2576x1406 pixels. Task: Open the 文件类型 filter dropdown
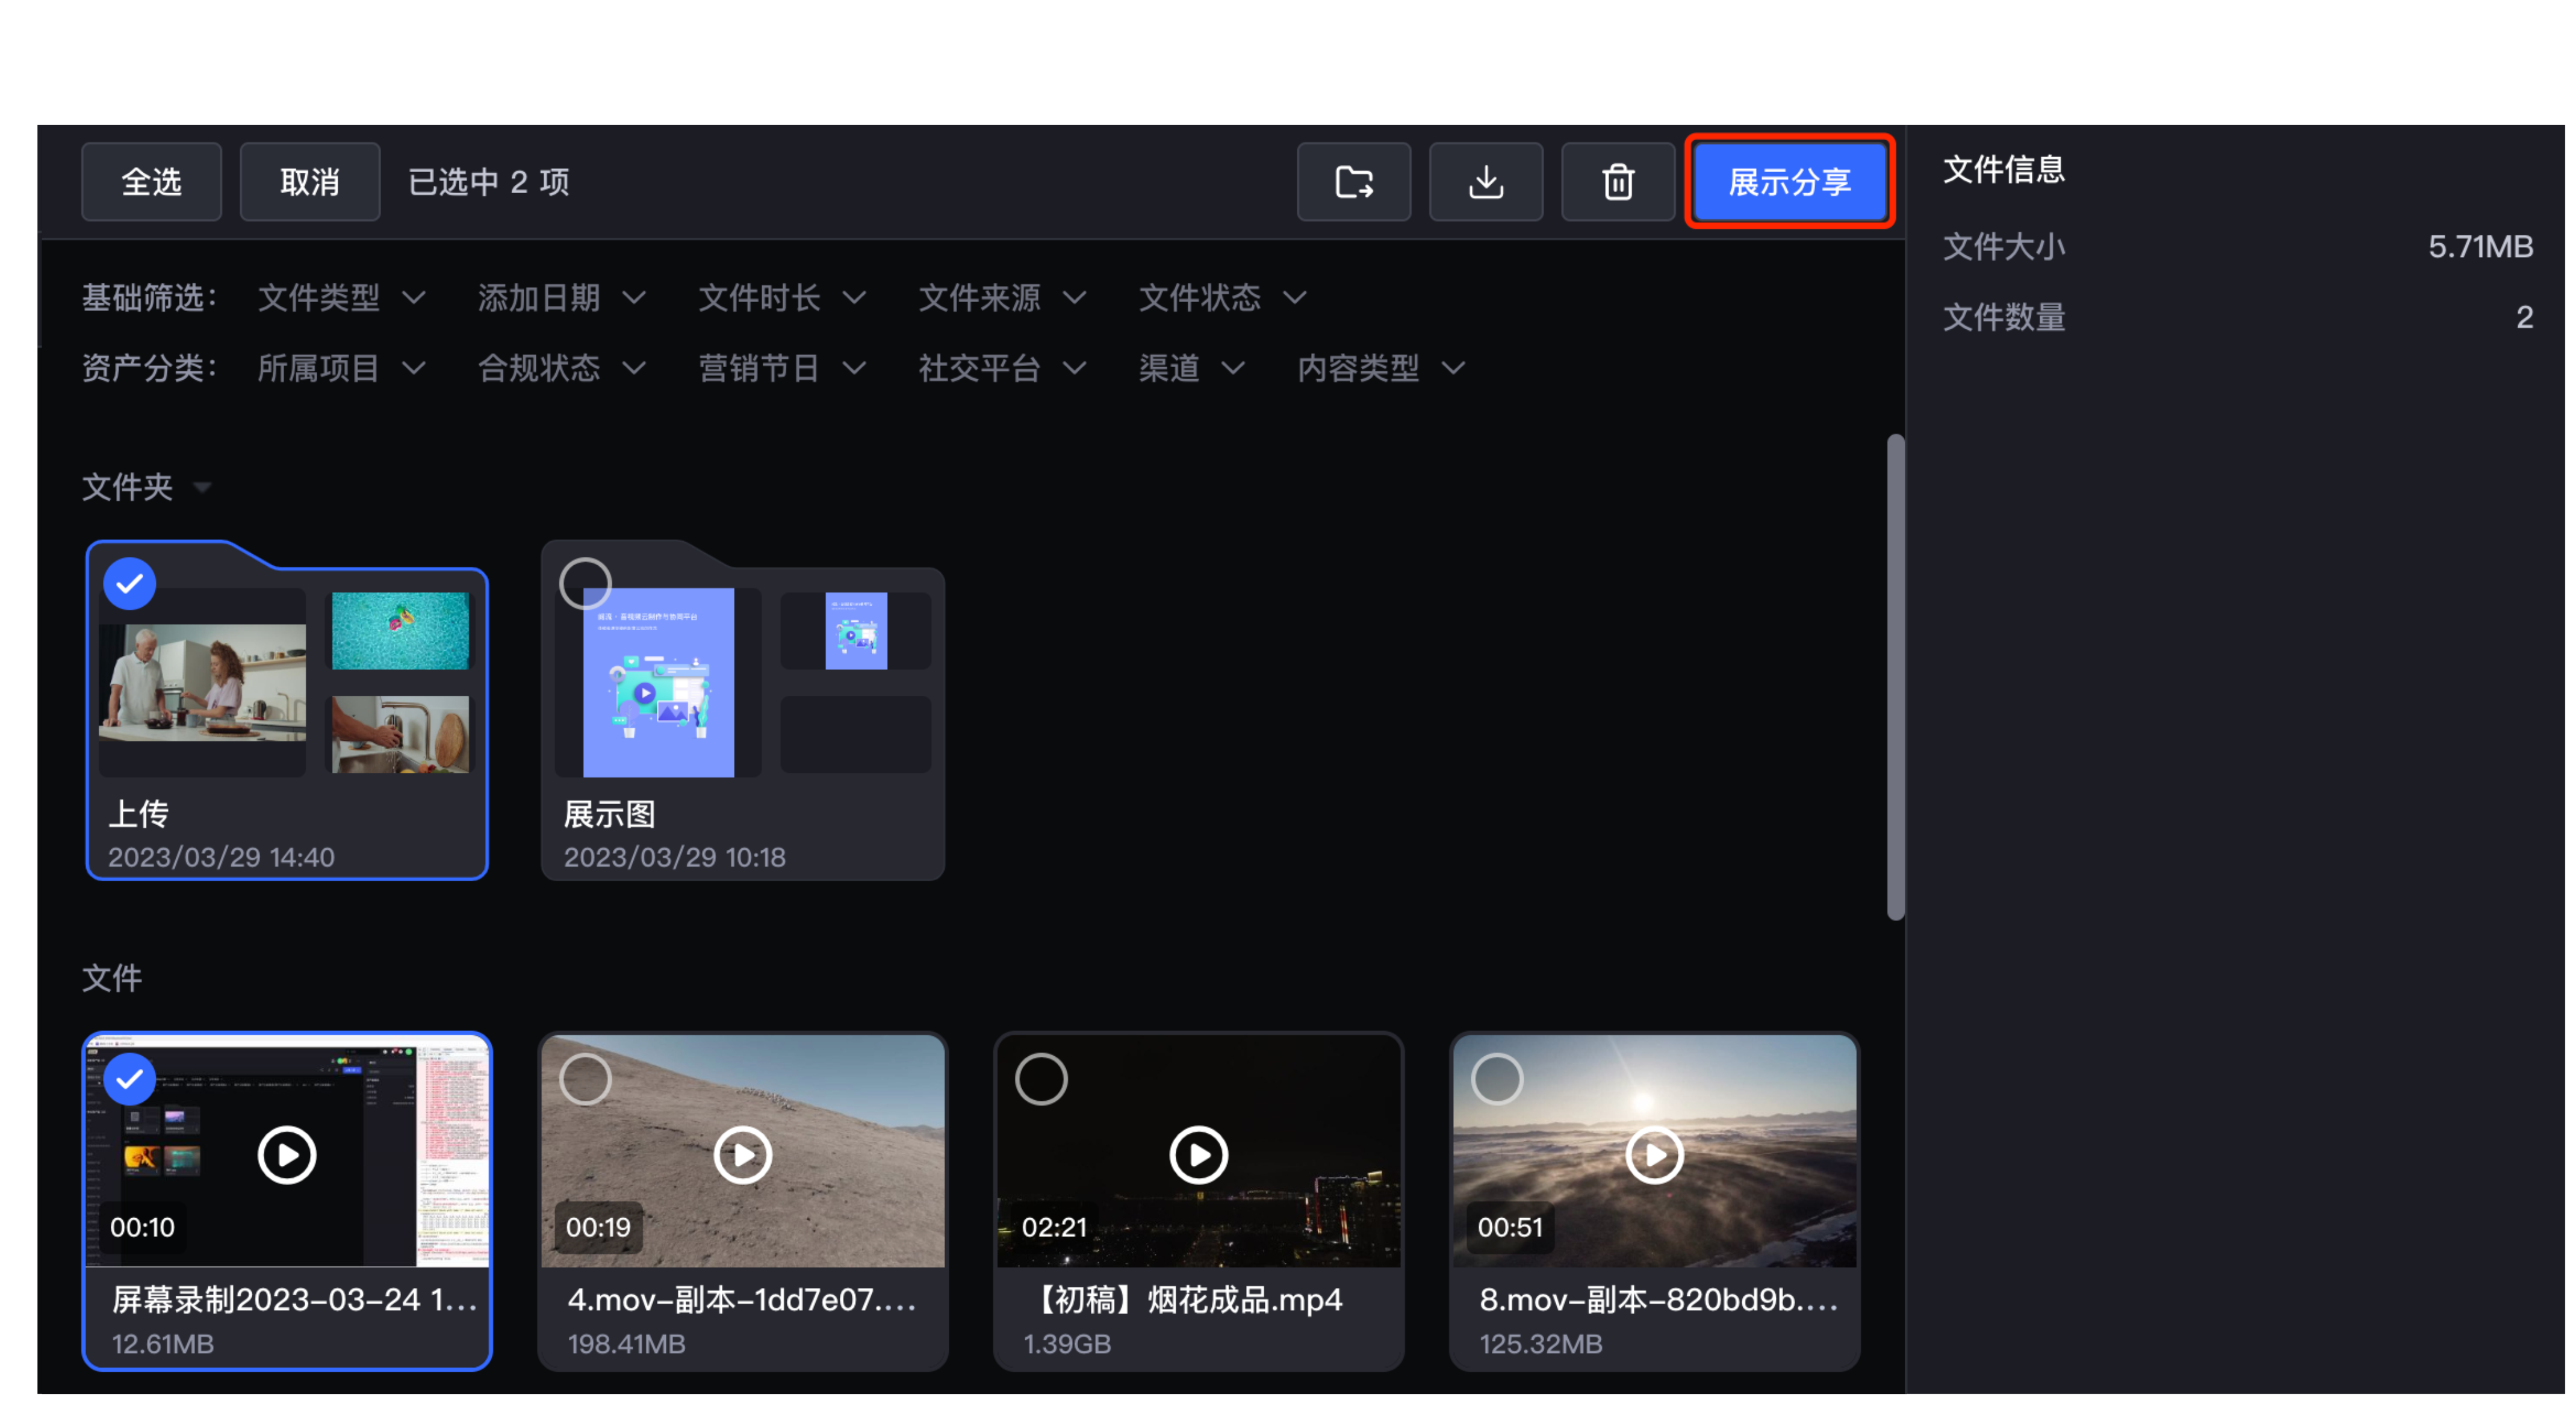click(x=342, y=297)
